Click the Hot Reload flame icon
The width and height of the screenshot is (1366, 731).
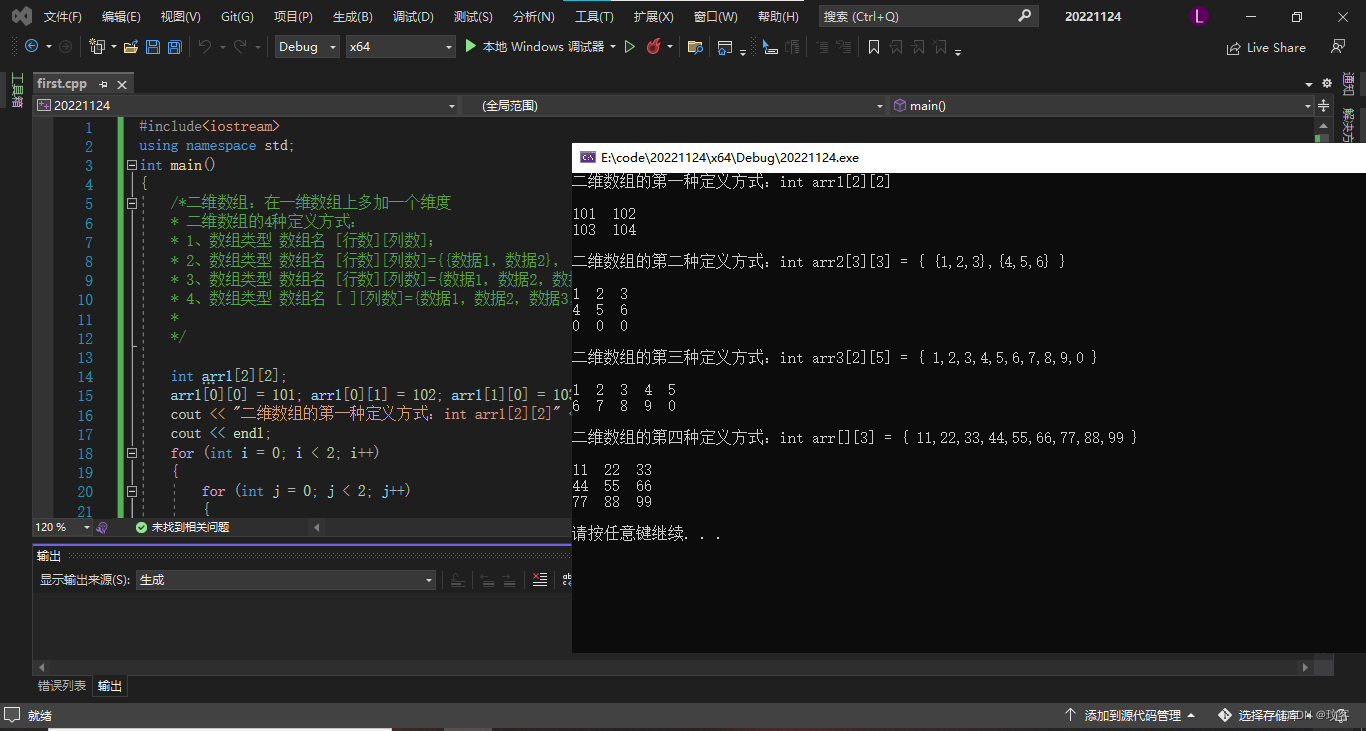[x=654, y=47]
